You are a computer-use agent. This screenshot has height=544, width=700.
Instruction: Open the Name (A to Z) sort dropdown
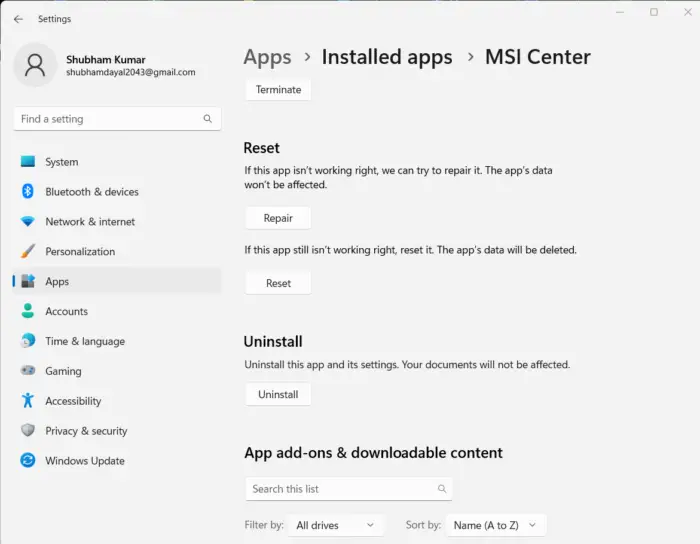[496, 525]
